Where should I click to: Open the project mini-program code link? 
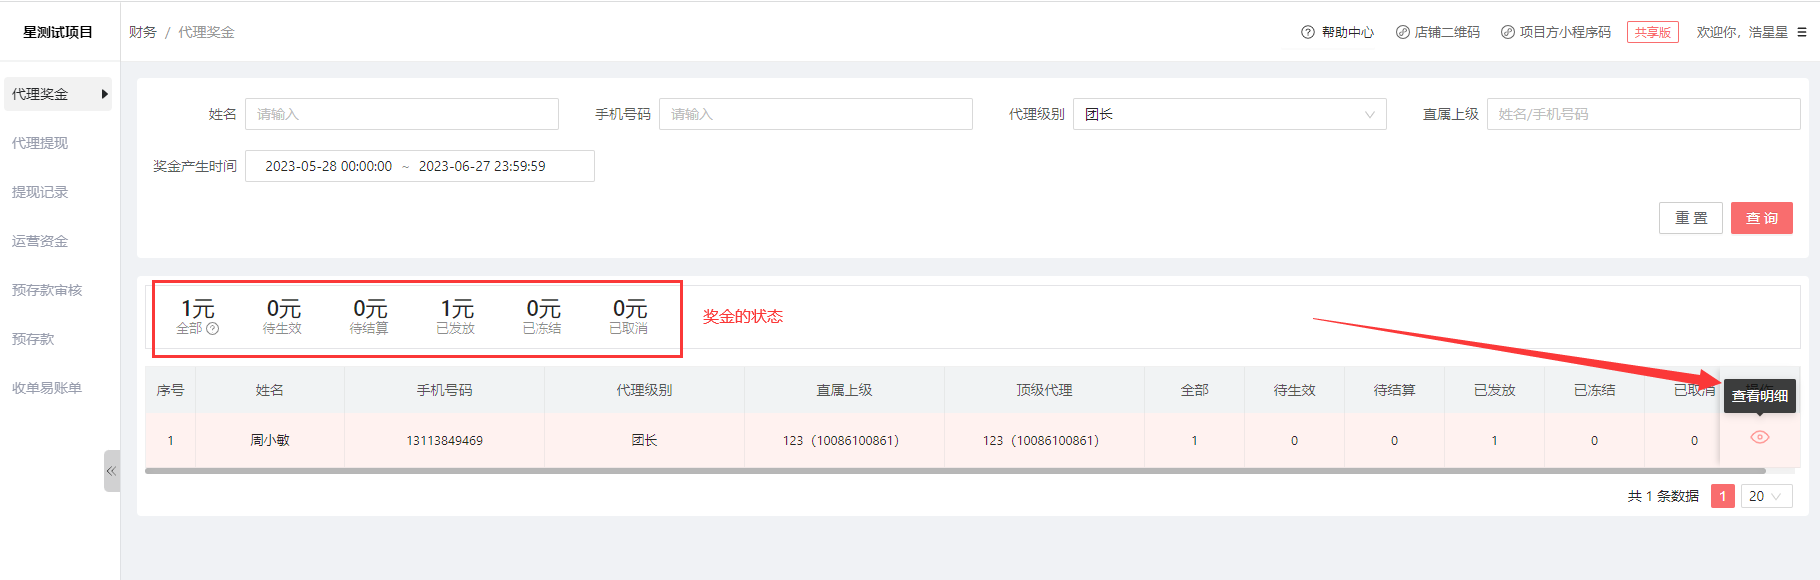coord(1555,32)
